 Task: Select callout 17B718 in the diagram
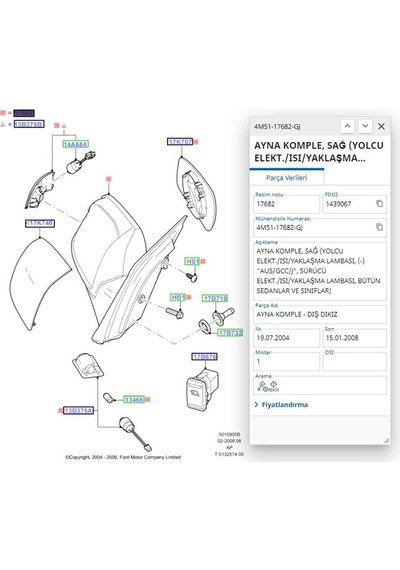[215, 298]
